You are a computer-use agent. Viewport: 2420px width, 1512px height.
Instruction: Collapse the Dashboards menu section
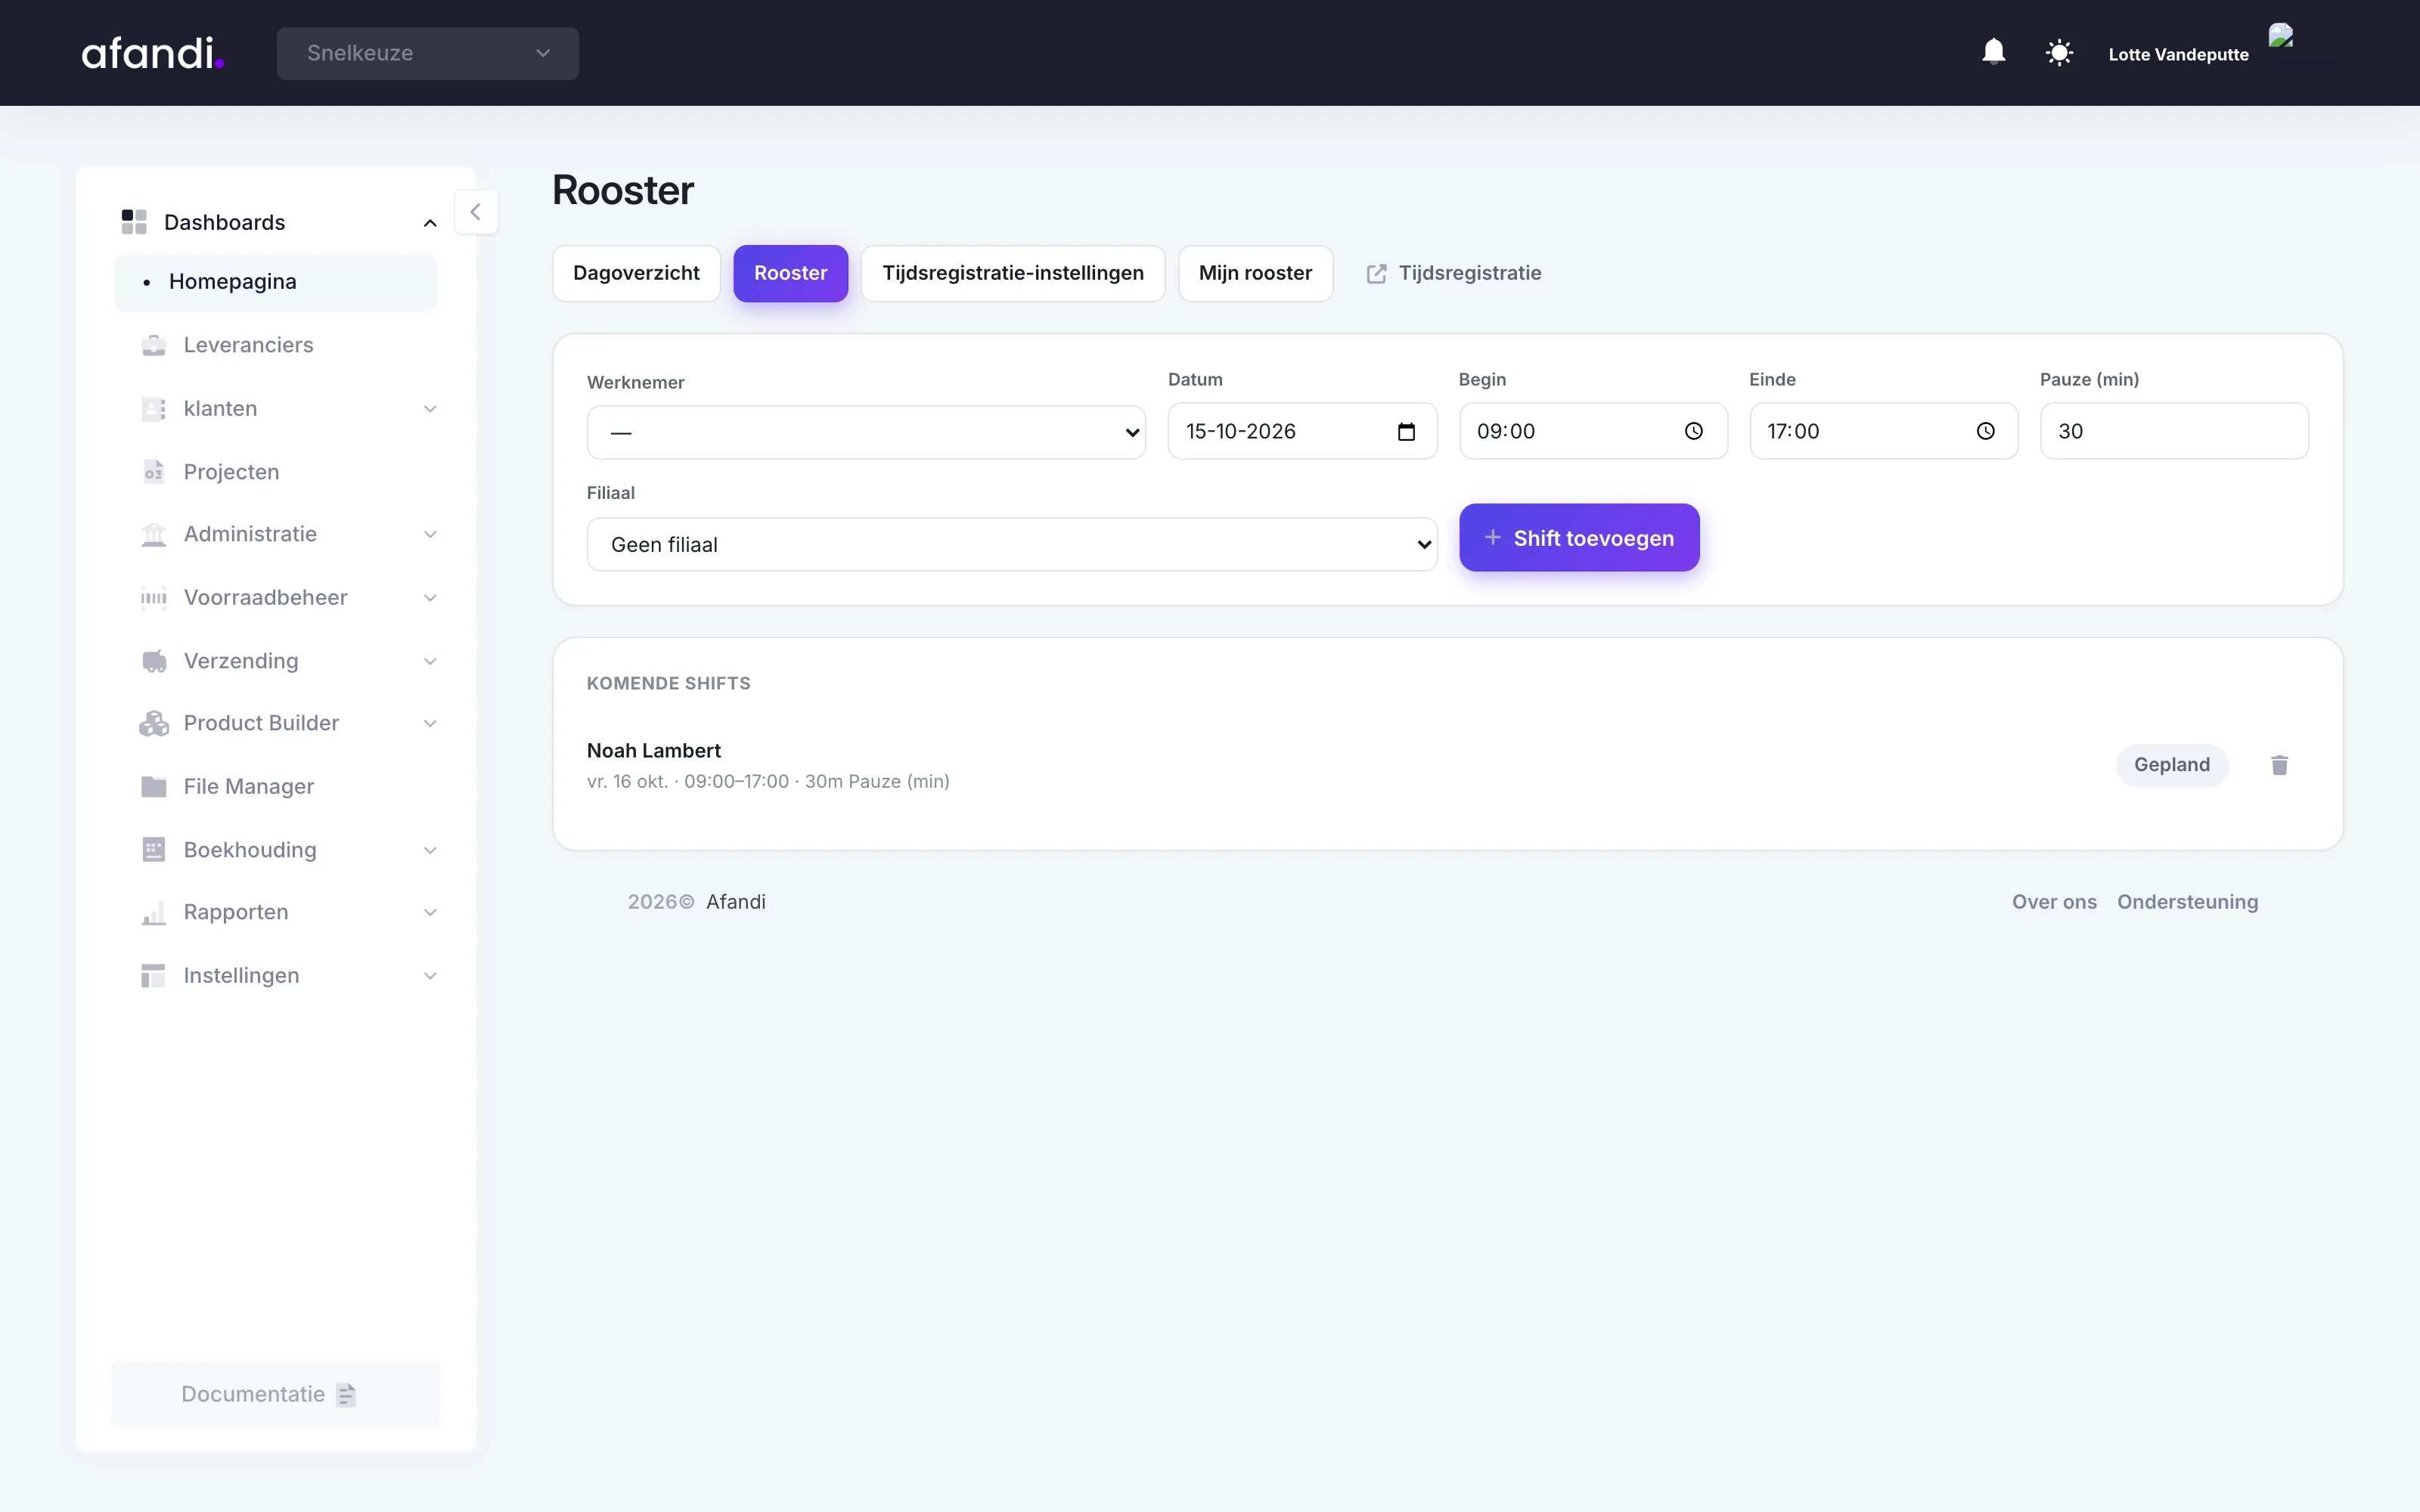point(430,223)
